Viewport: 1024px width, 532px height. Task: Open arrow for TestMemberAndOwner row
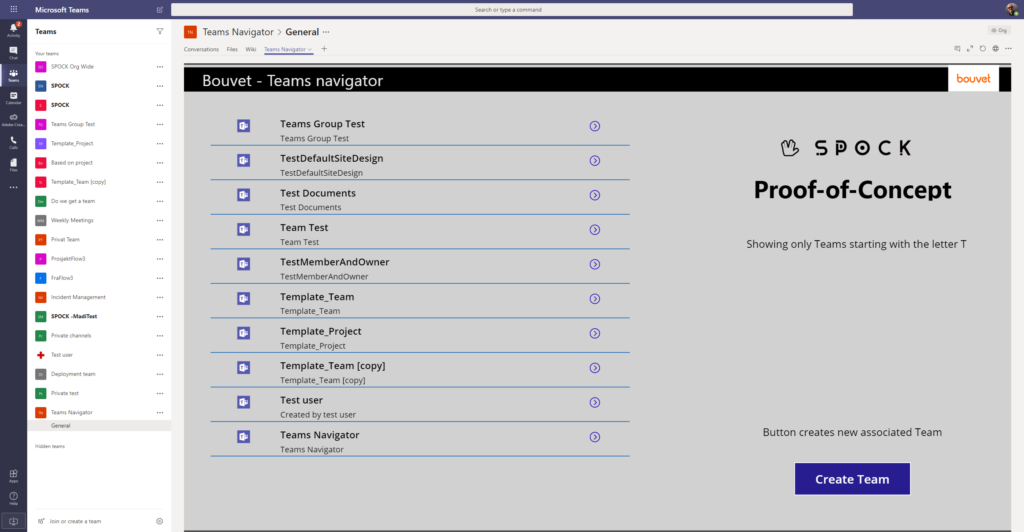coord(594,264)
